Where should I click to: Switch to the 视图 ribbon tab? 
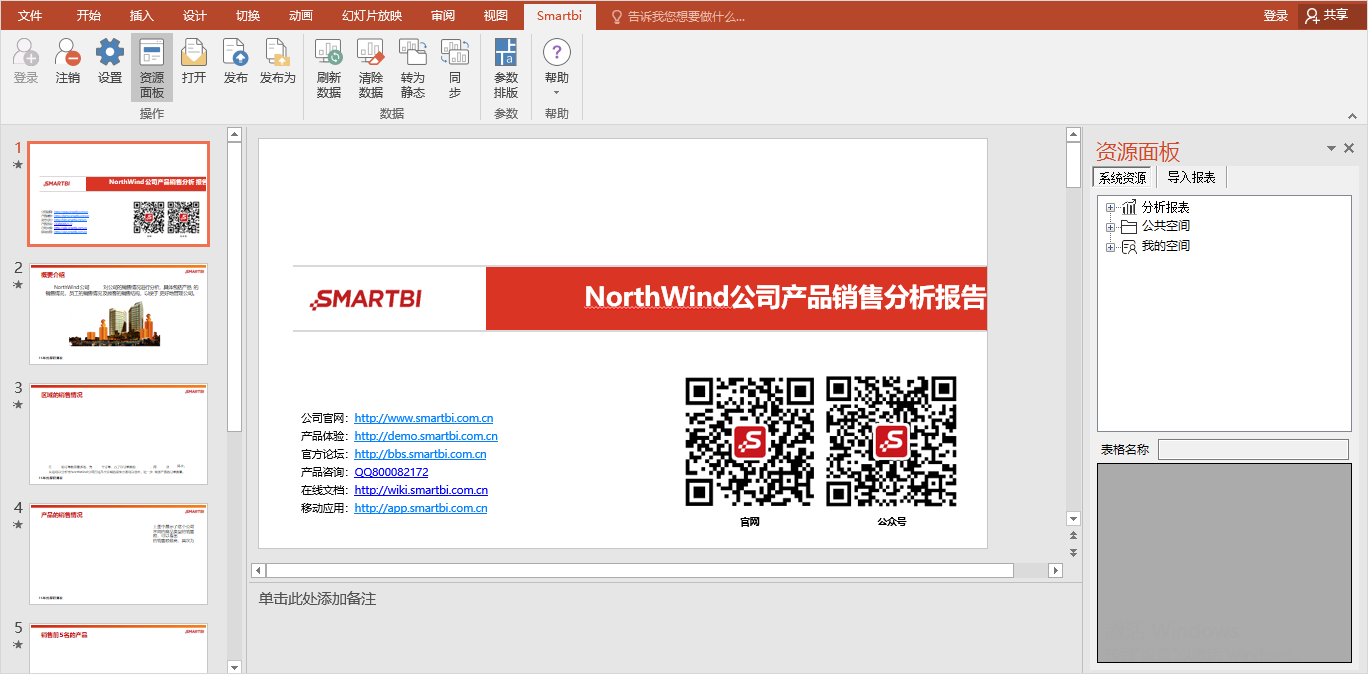tap(495, 15)
